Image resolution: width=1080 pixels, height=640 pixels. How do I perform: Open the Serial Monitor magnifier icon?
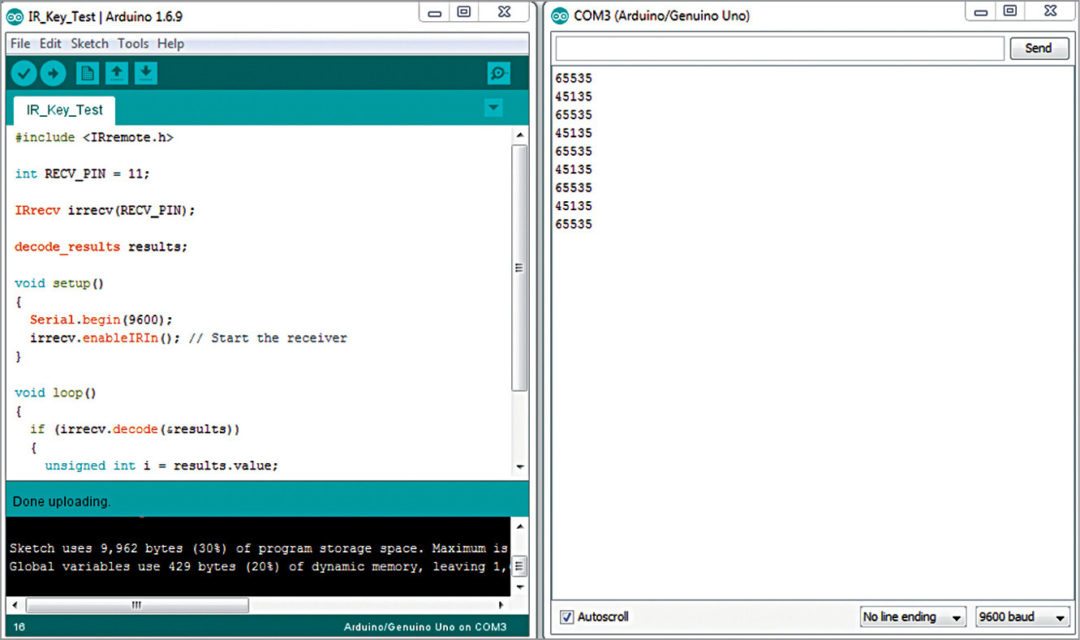[497, 73]
